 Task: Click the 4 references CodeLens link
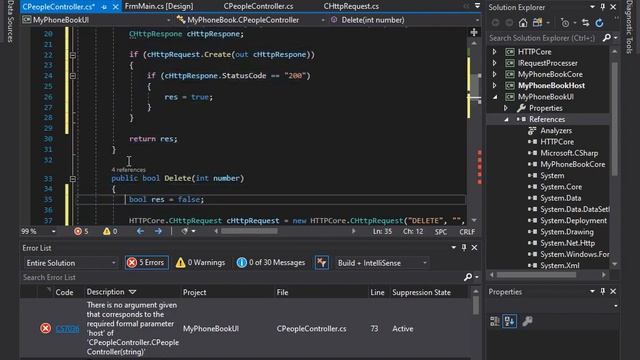[x=128, y=169]
